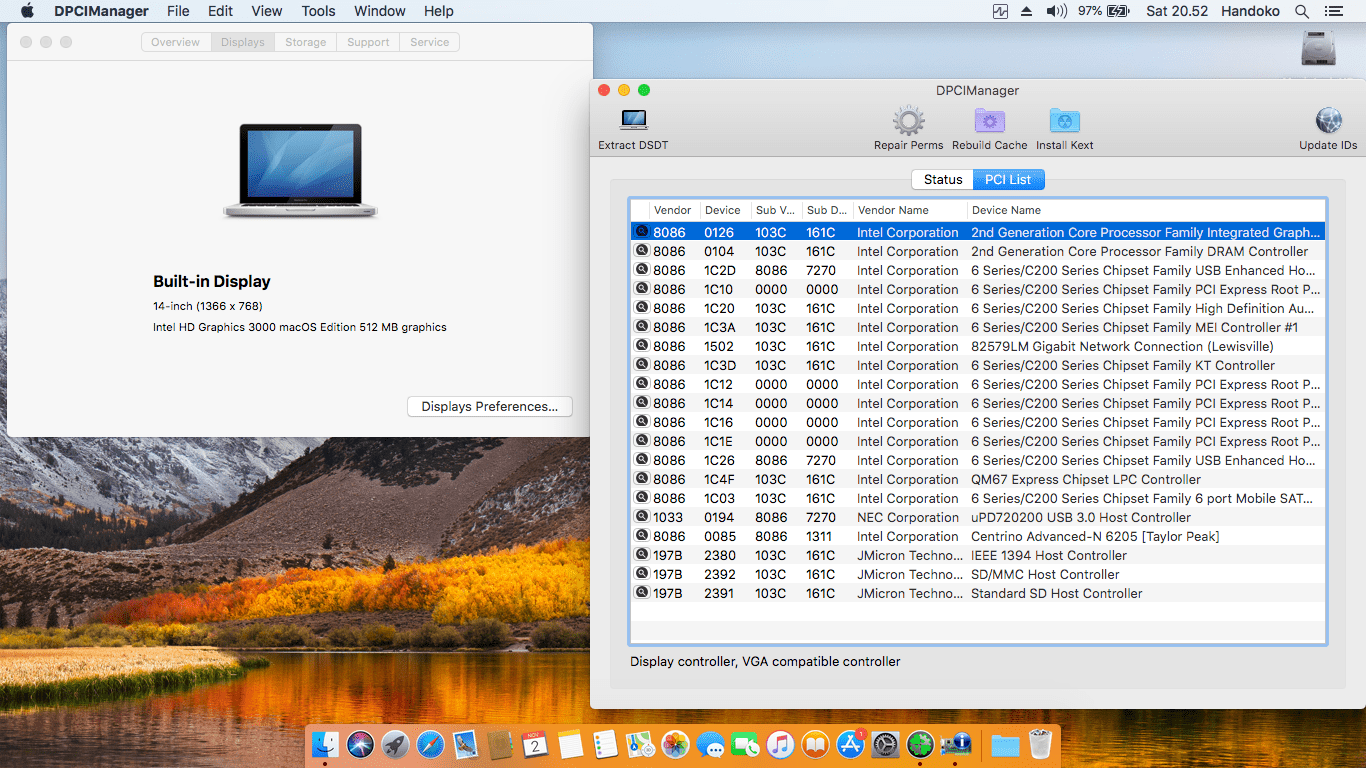Image resolution: width=1366 pixels, height=768 pixels.
Task: Open the folder stack in the Dock
Action: coord(1005,744)
